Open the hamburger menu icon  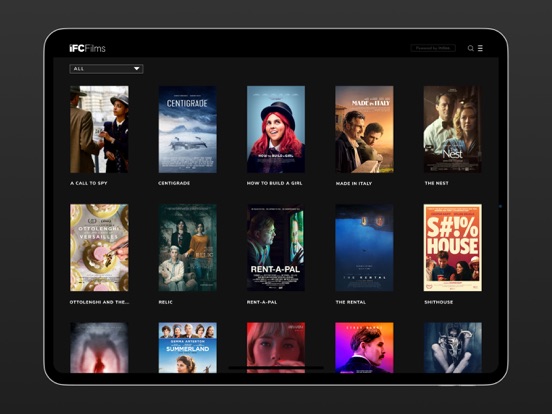pos(480,48)
